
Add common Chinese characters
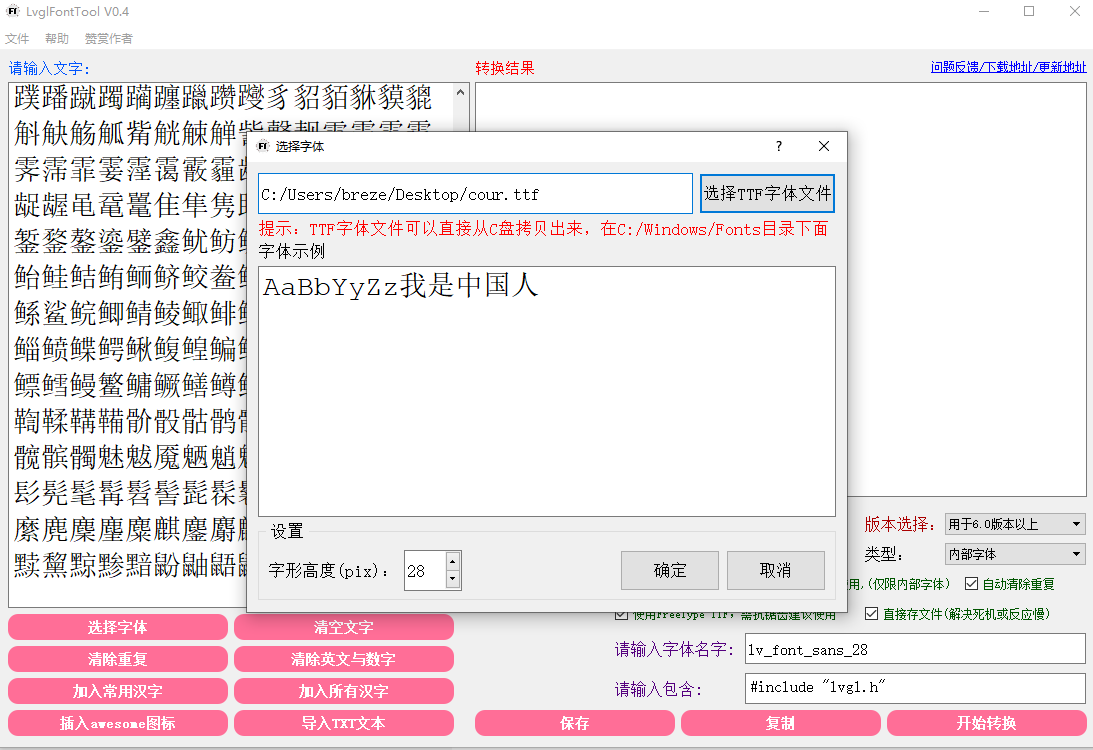tap(117, 690)
